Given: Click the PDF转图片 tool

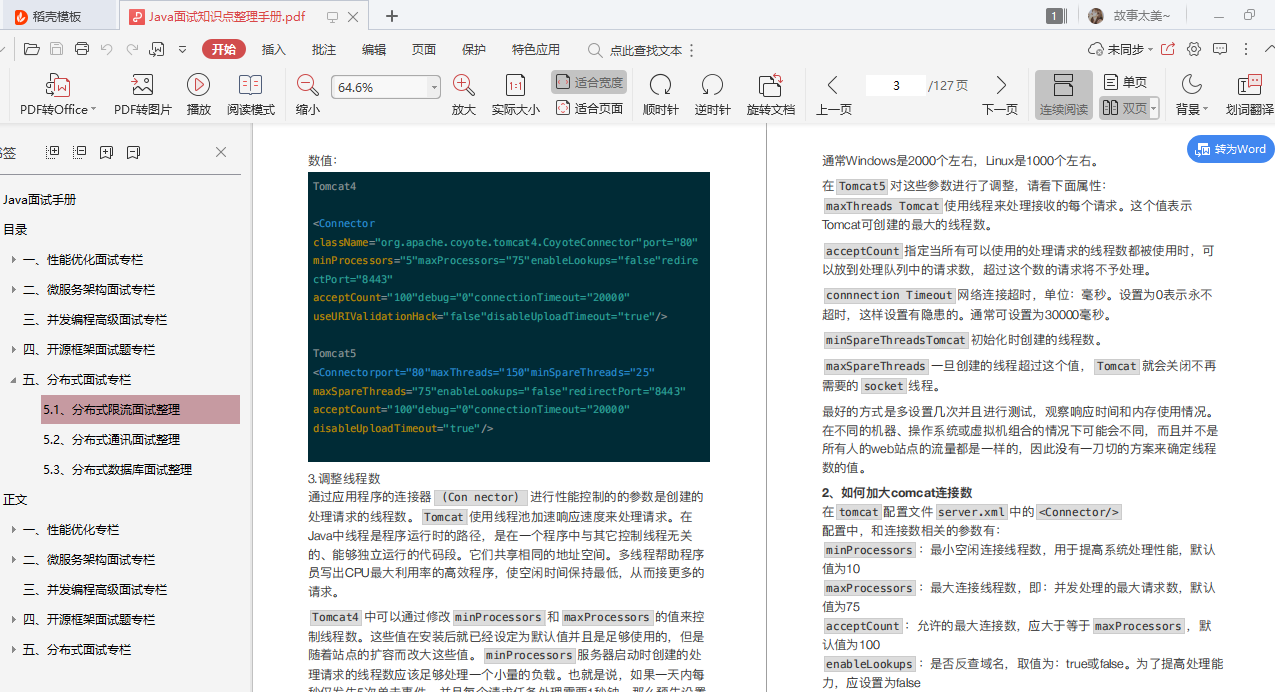Looking at the screenshot, I should coord(143,96).
